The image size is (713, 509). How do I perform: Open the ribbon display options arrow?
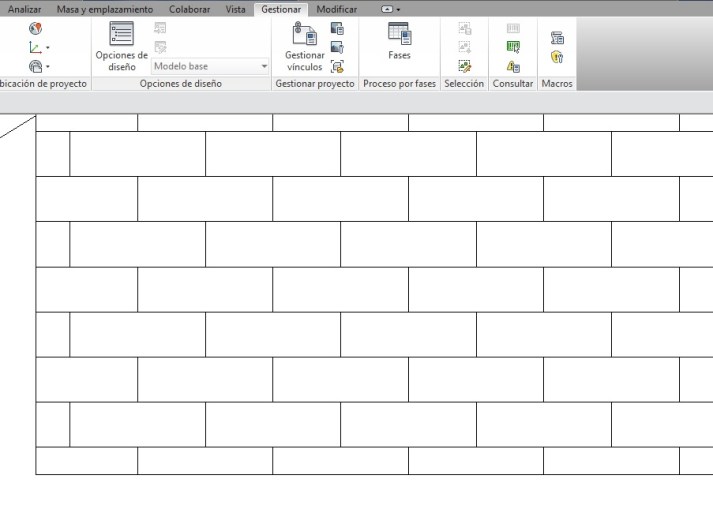click(x=399, y=9)
